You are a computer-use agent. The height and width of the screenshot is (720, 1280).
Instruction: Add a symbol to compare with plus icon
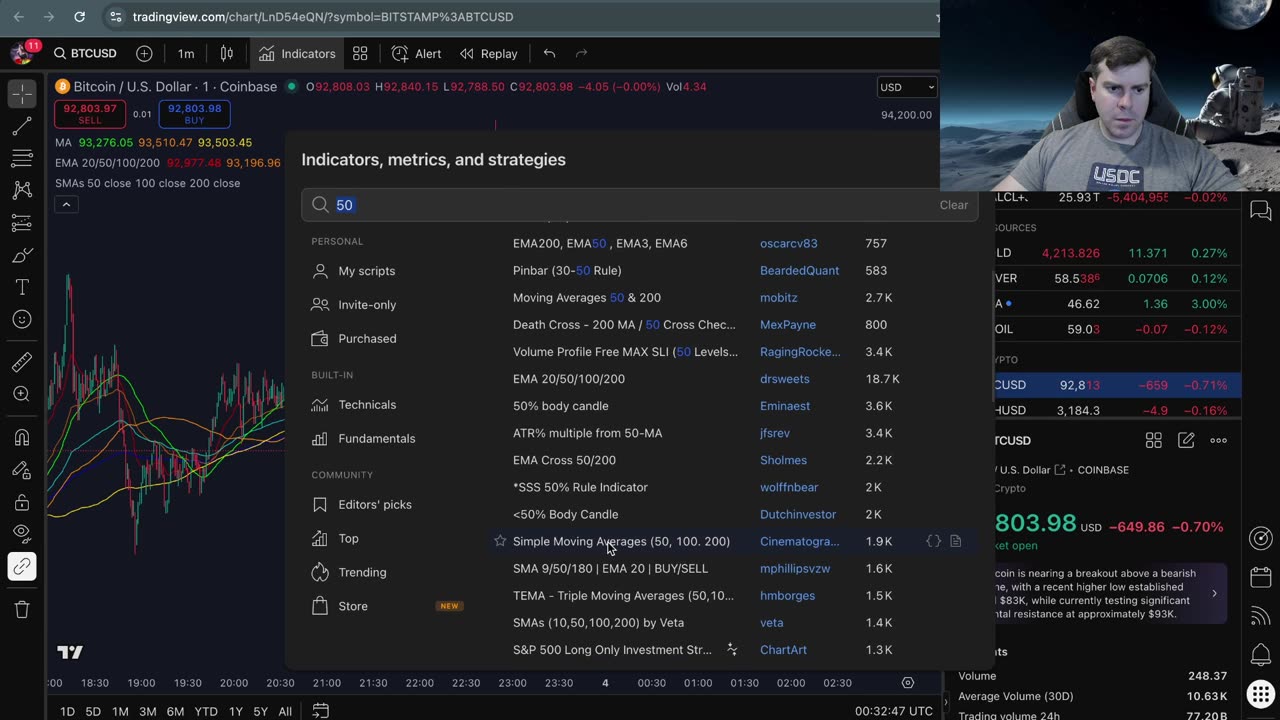pyautogui.click(x=144, y=53)
